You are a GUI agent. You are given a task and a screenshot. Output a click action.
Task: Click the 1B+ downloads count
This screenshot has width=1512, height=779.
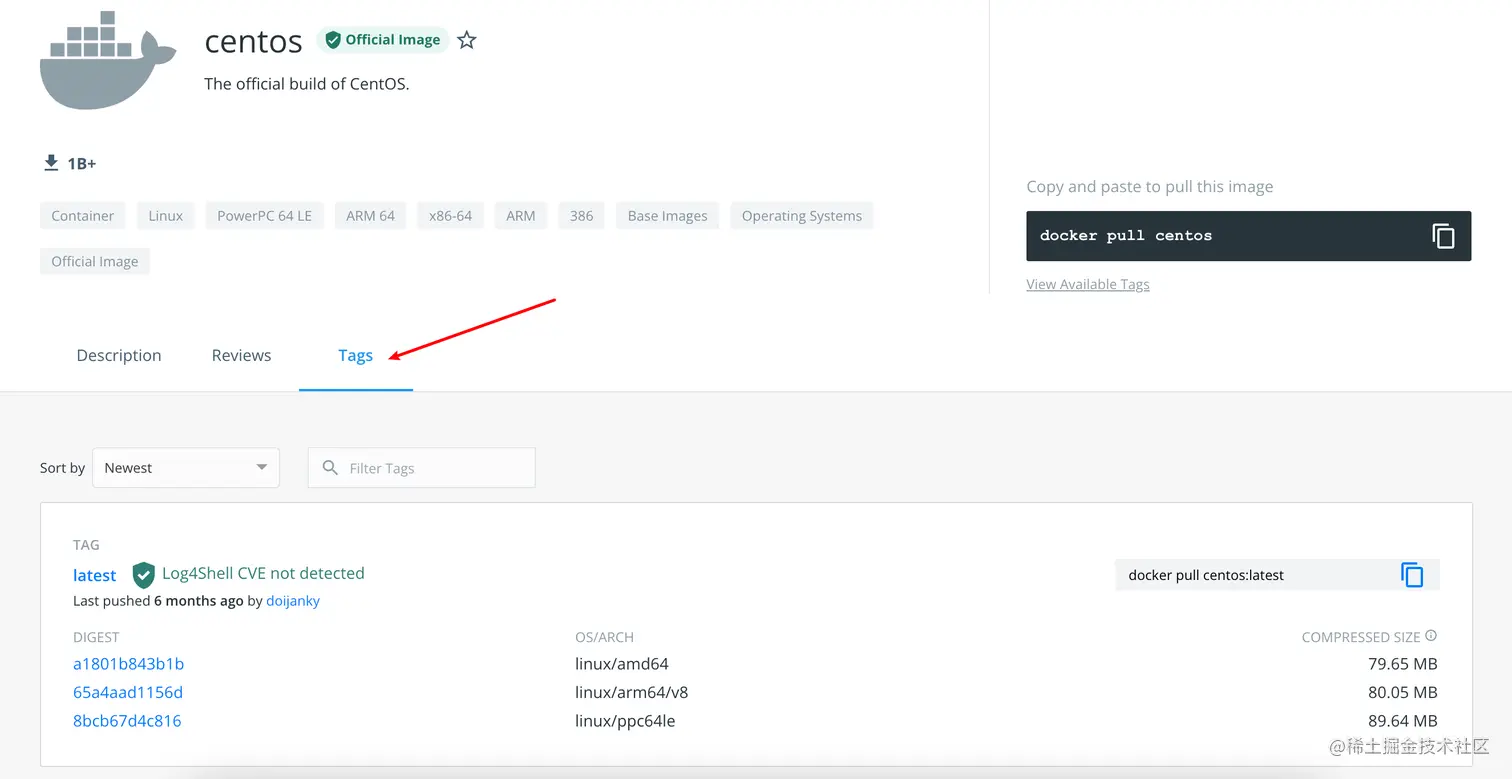(x=82, y=163)
